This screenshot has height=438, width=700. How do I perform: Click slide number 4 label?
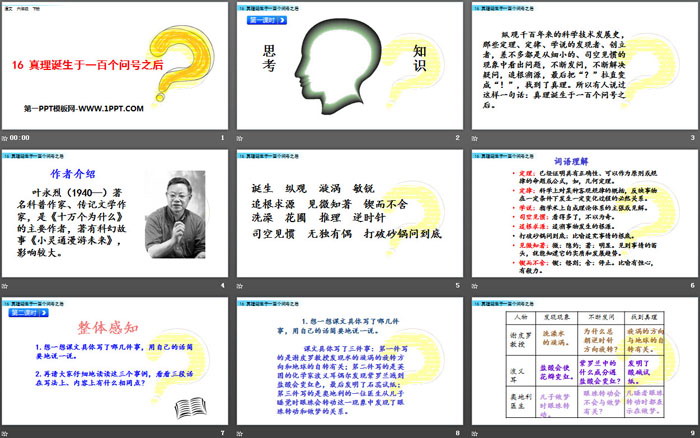[x=222, y=285]
